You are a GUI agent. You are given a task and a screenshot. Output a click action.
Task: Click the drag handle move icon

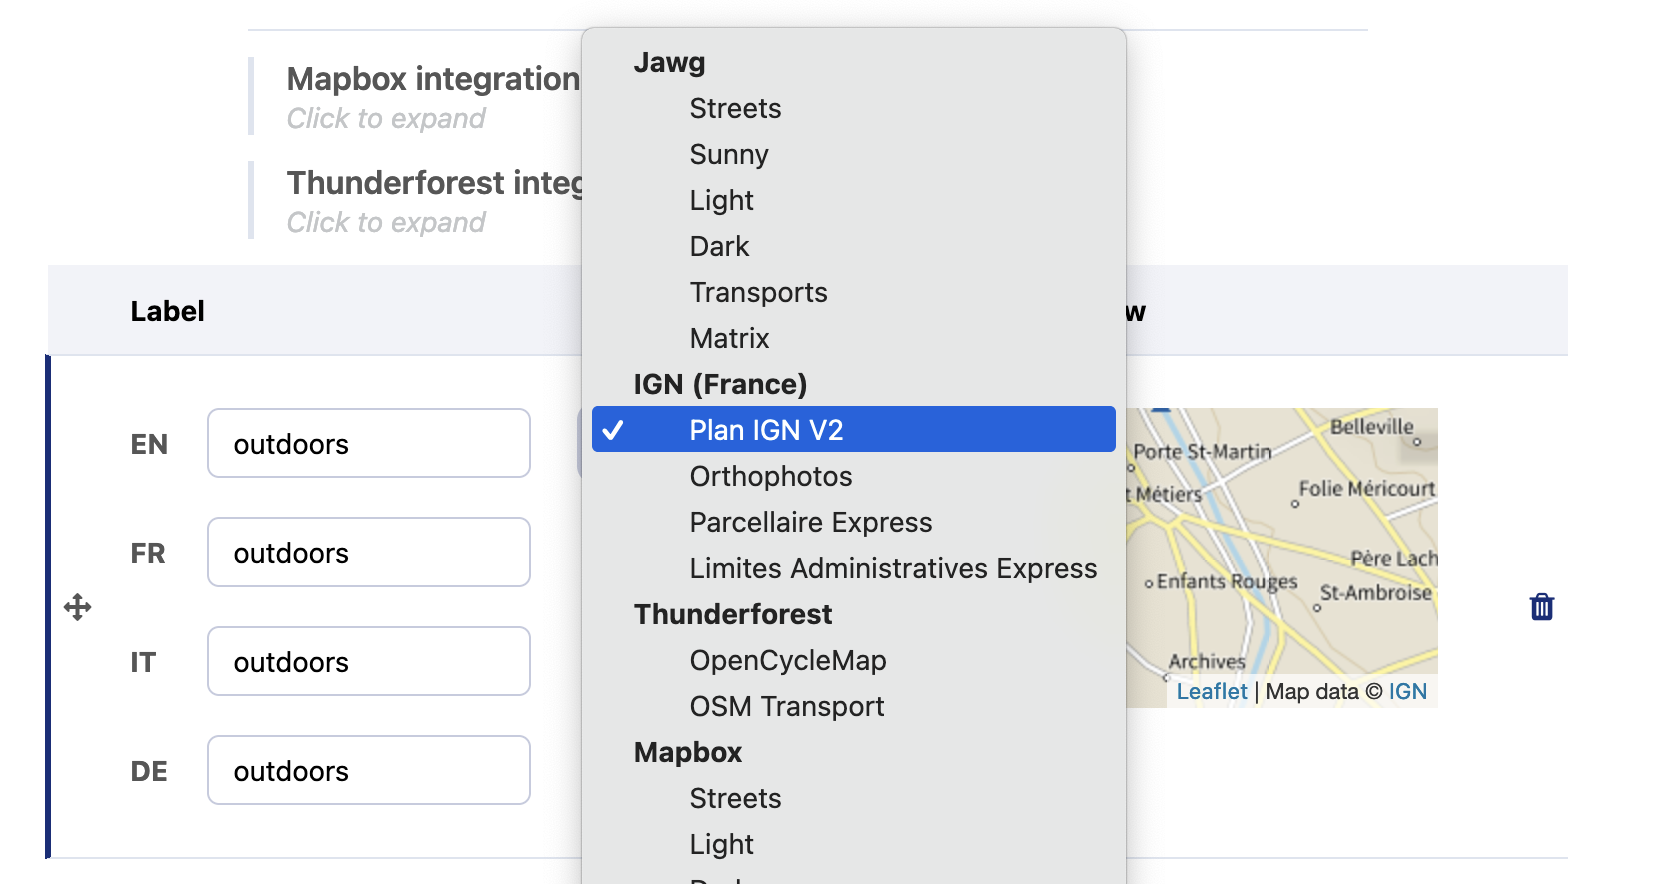[78, 607]
